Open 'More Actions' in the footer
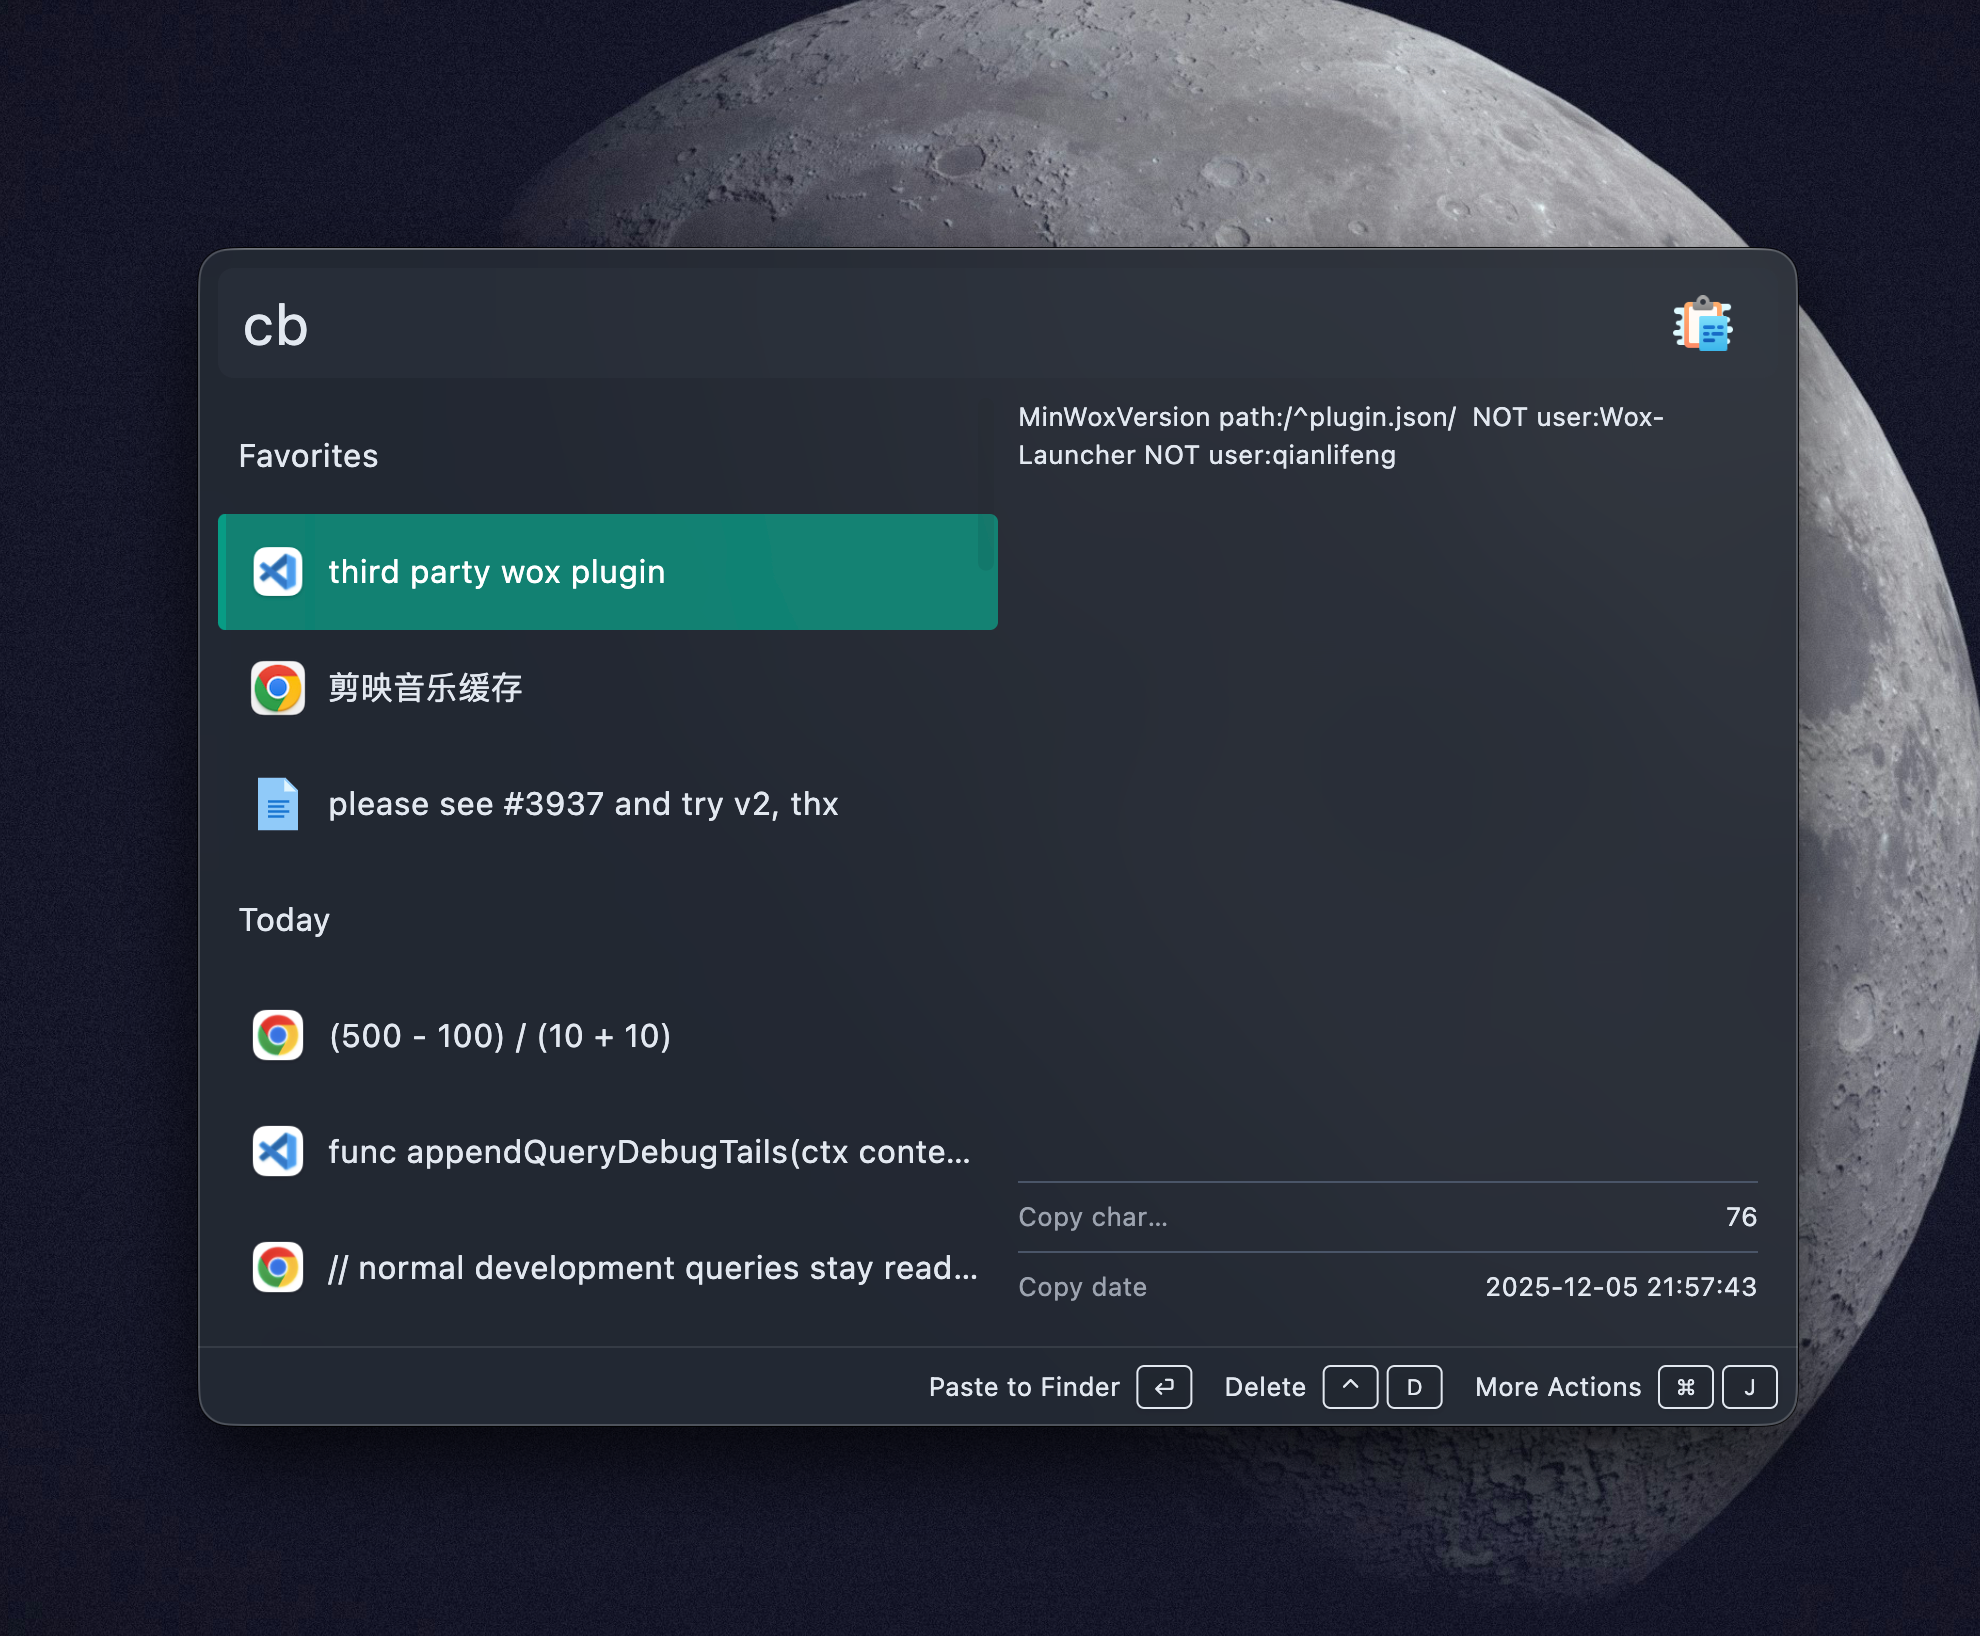The width and height of the screenshot is (1980, 1636). [1558, 1387]
